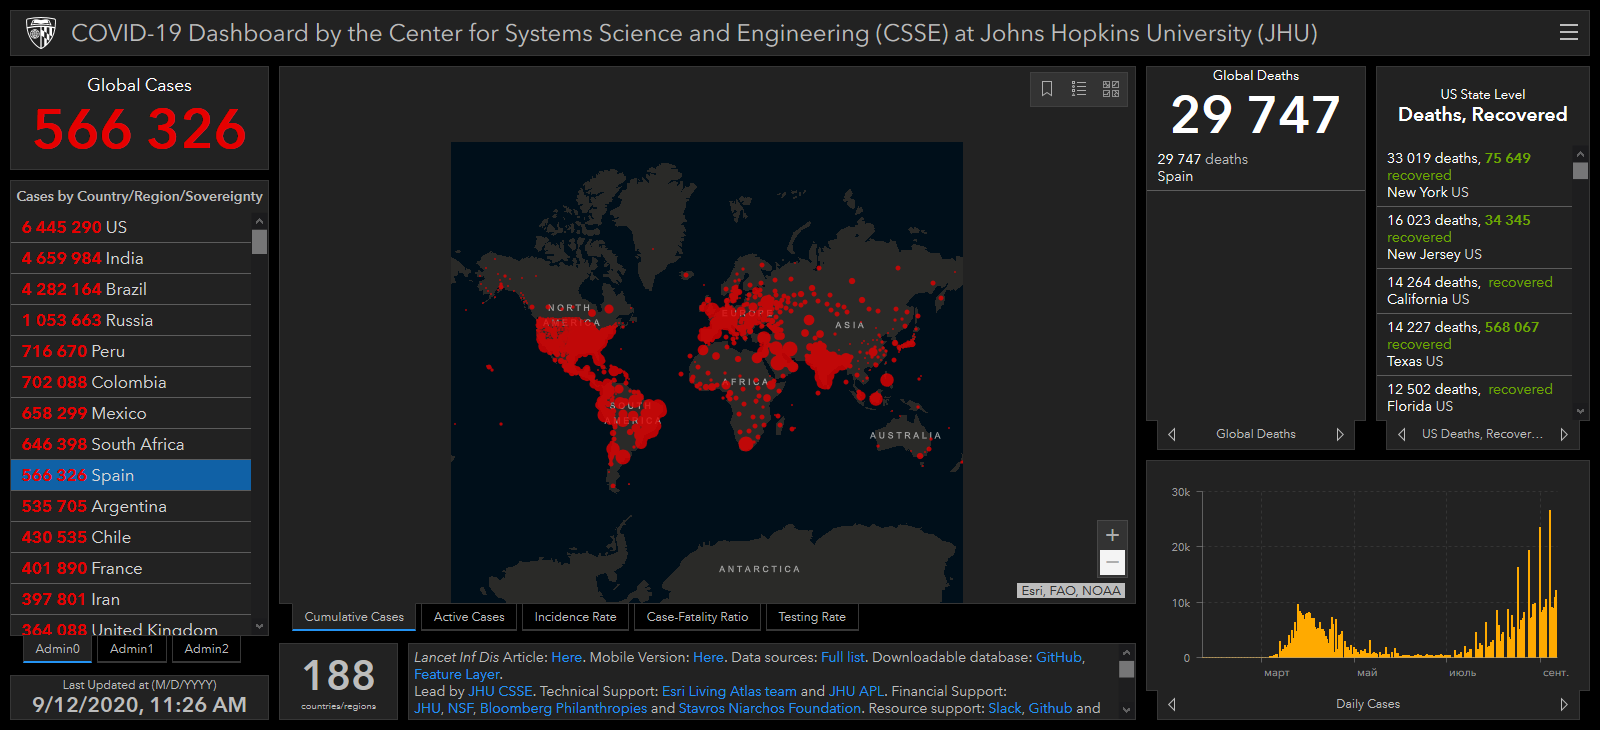The height and width of the screenshot is (730, 1600).
Task: Show next chart after Daily Cases
Action: [1564, 704]
